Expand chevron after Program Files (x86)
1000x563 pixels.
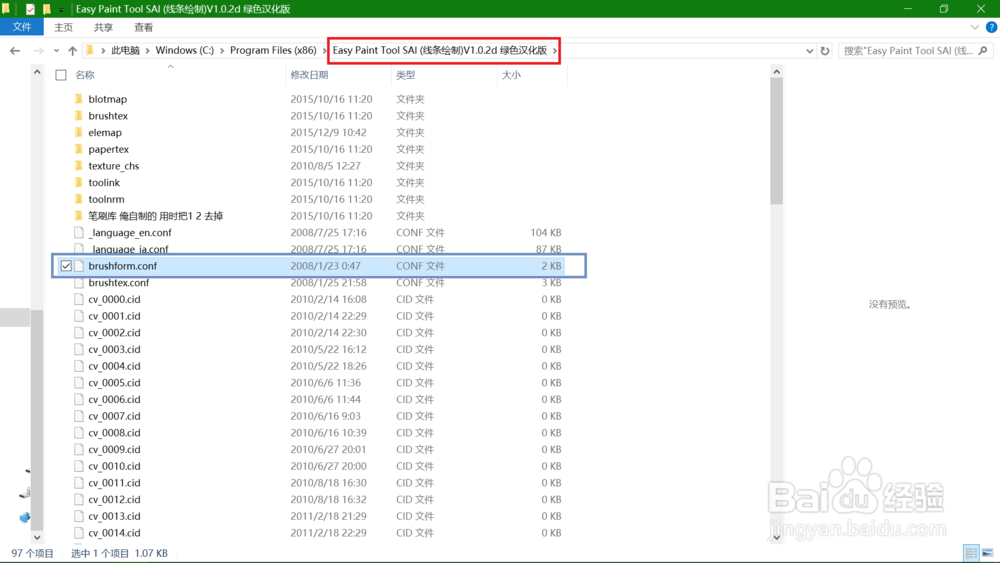(325, 50)
